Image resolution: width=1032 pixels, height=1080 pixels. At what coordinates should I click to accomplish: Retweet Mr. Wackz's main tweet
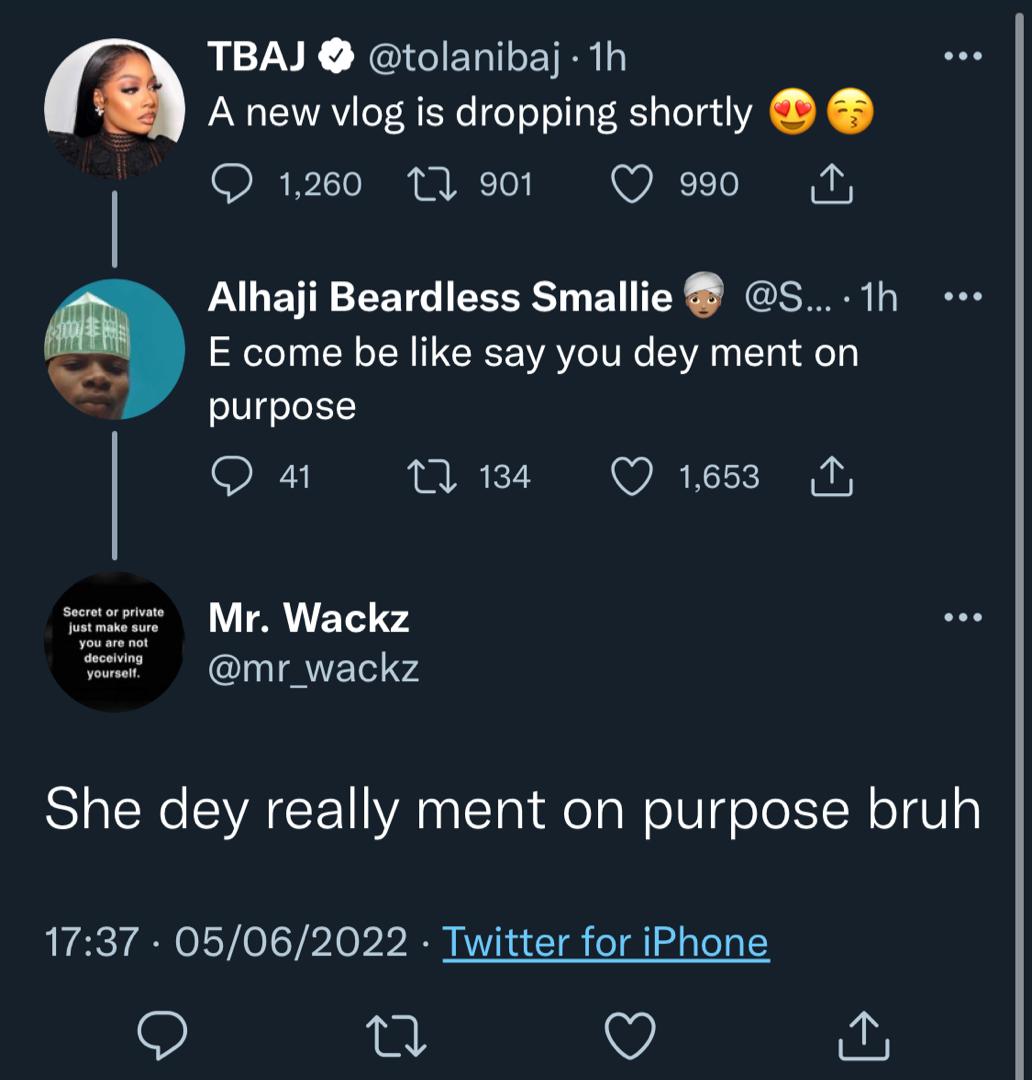pyautogui.click(x=397, y=1036)
